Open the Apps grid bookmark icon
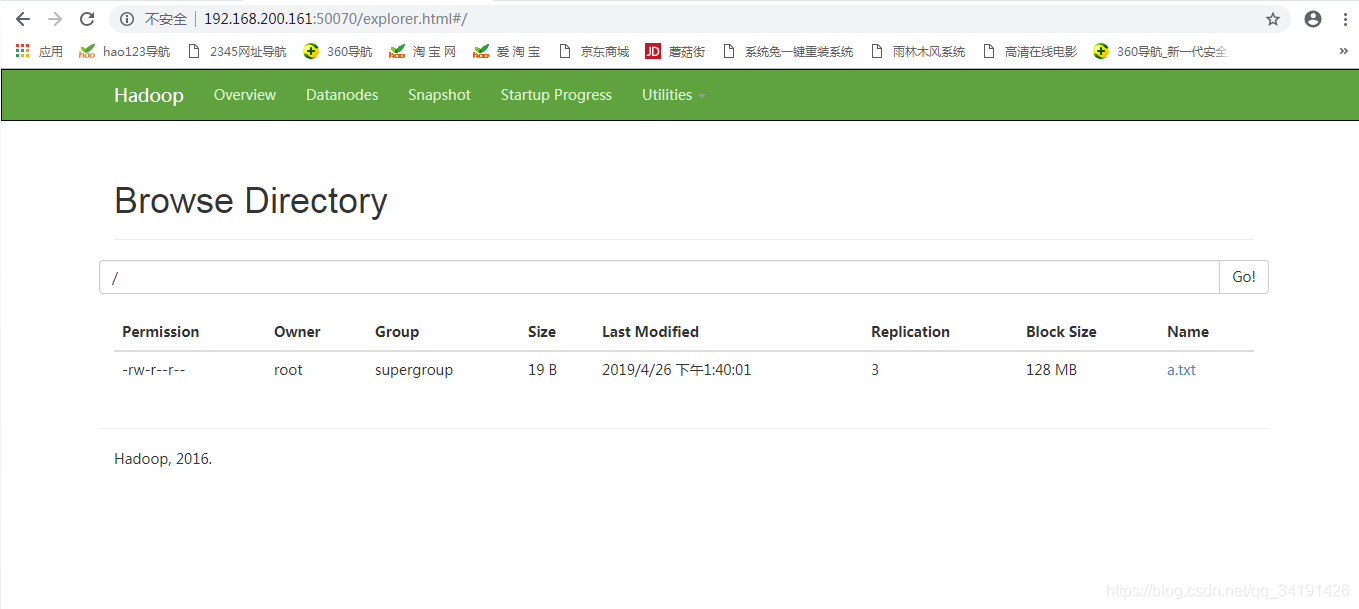This screenshot has width=1359, height=609. pos(23,51)
